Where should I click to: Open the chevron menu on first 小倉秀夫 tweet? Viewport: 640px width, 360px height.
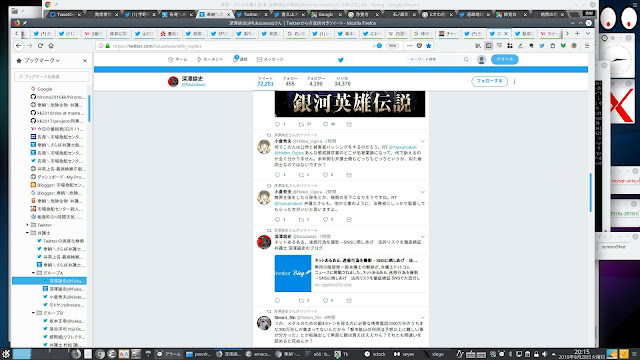[x=422, y=141]
